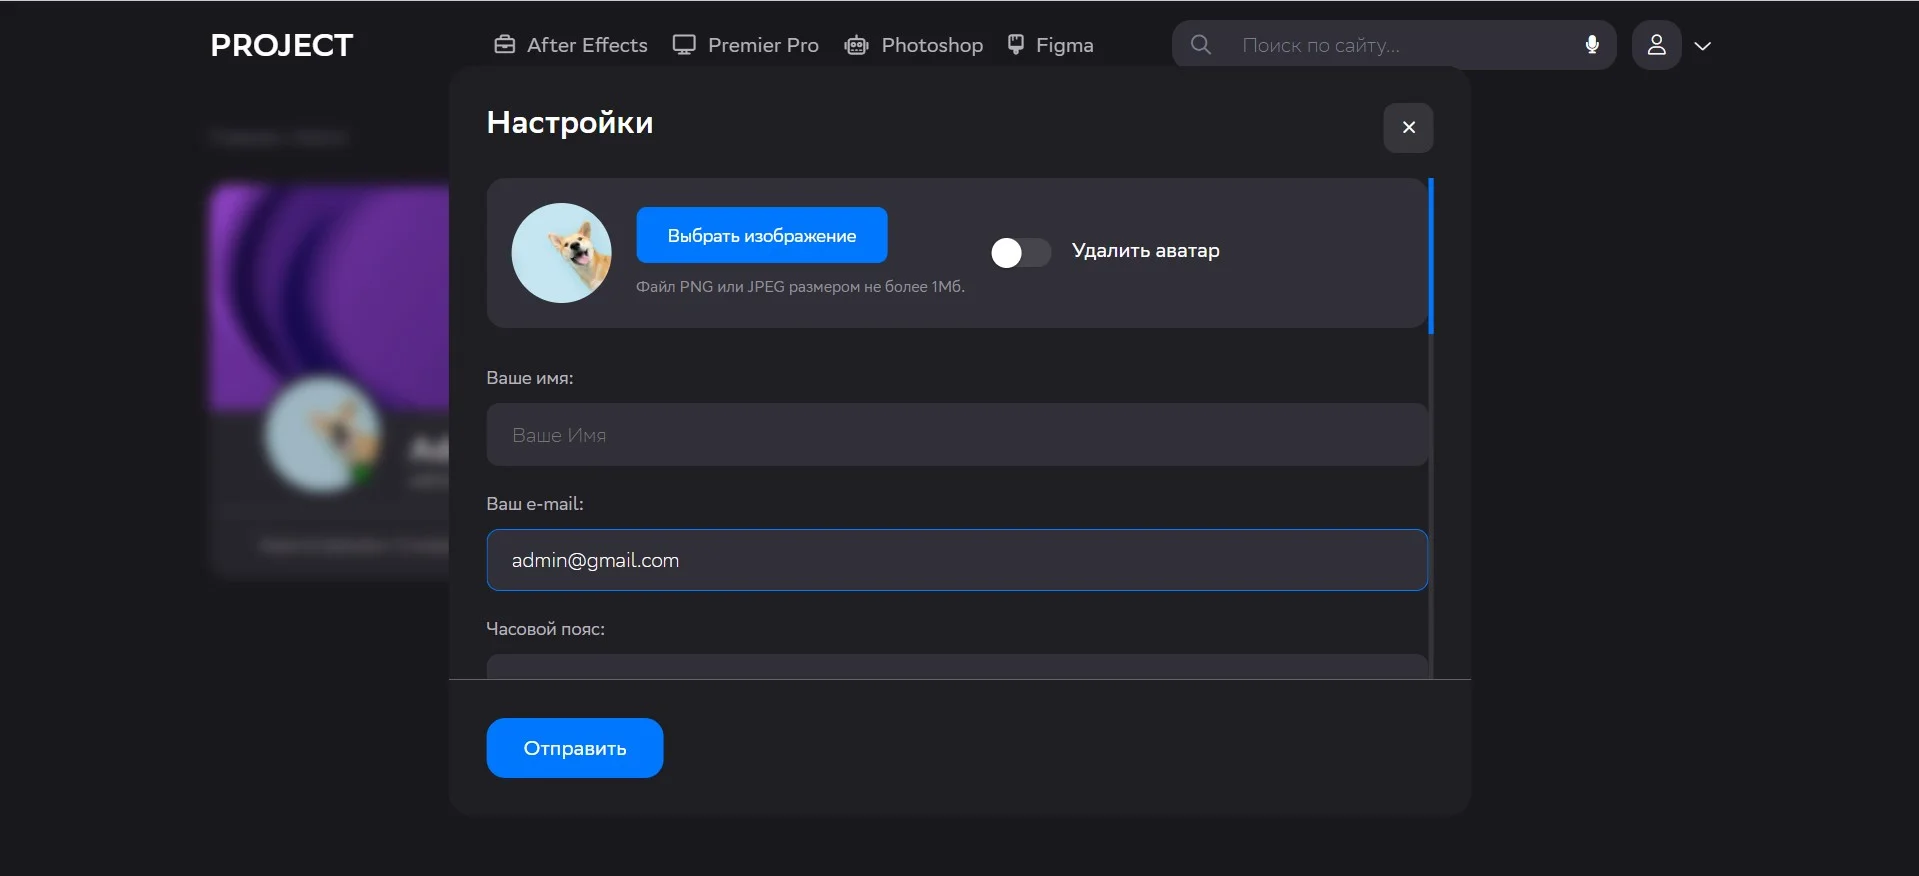Click the e-mail field with admin@gmail.com

[x=956, y=560]
